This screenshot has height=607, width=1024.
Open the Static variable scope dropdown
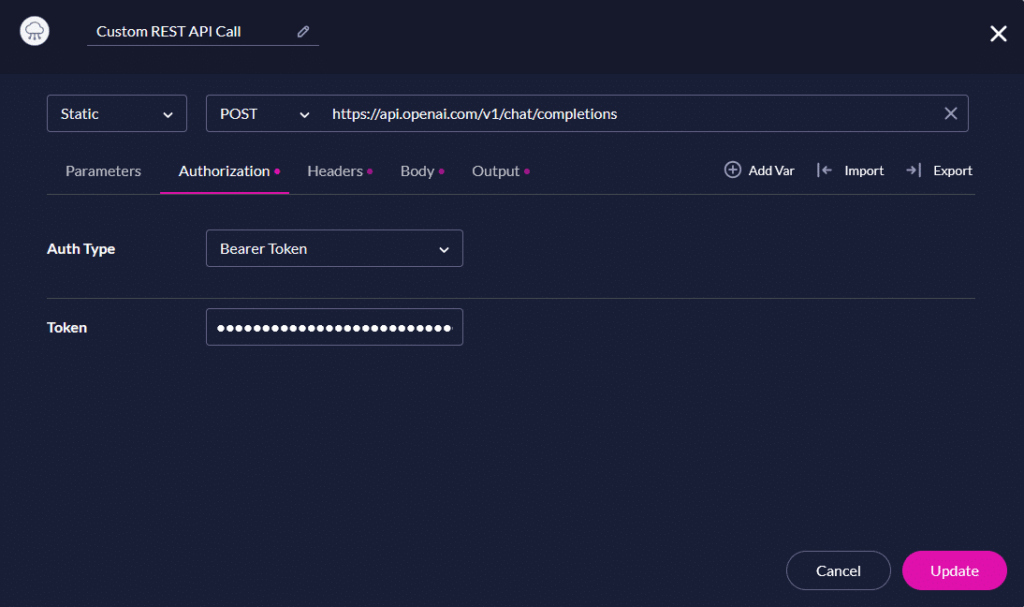(x=116, y=113)
